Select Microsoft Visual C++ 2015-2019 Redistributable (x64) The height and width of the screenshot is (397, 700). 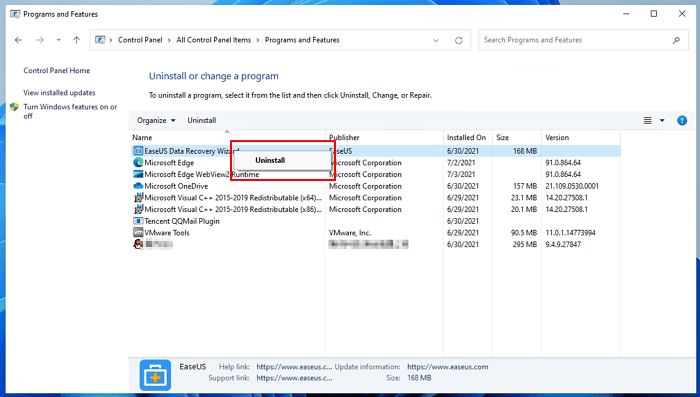pos(233,198)
